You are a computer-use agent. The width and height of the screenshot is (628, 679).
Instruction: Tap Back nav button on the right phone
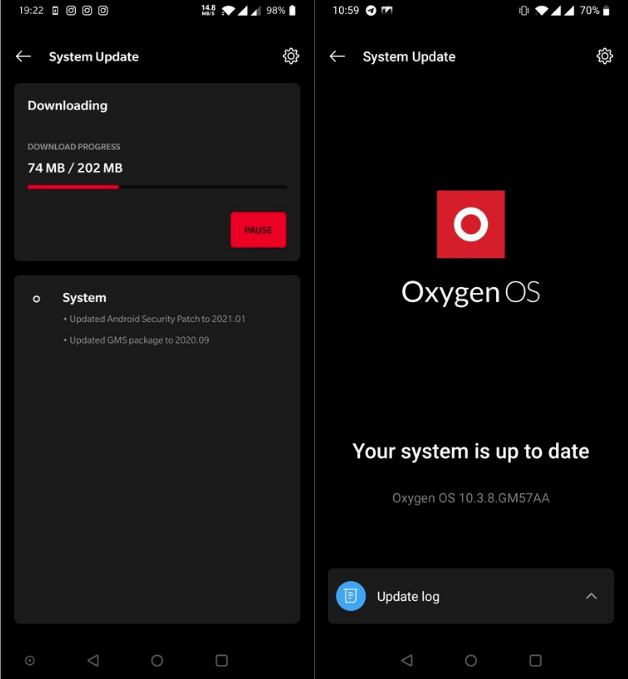pos(407,660)
